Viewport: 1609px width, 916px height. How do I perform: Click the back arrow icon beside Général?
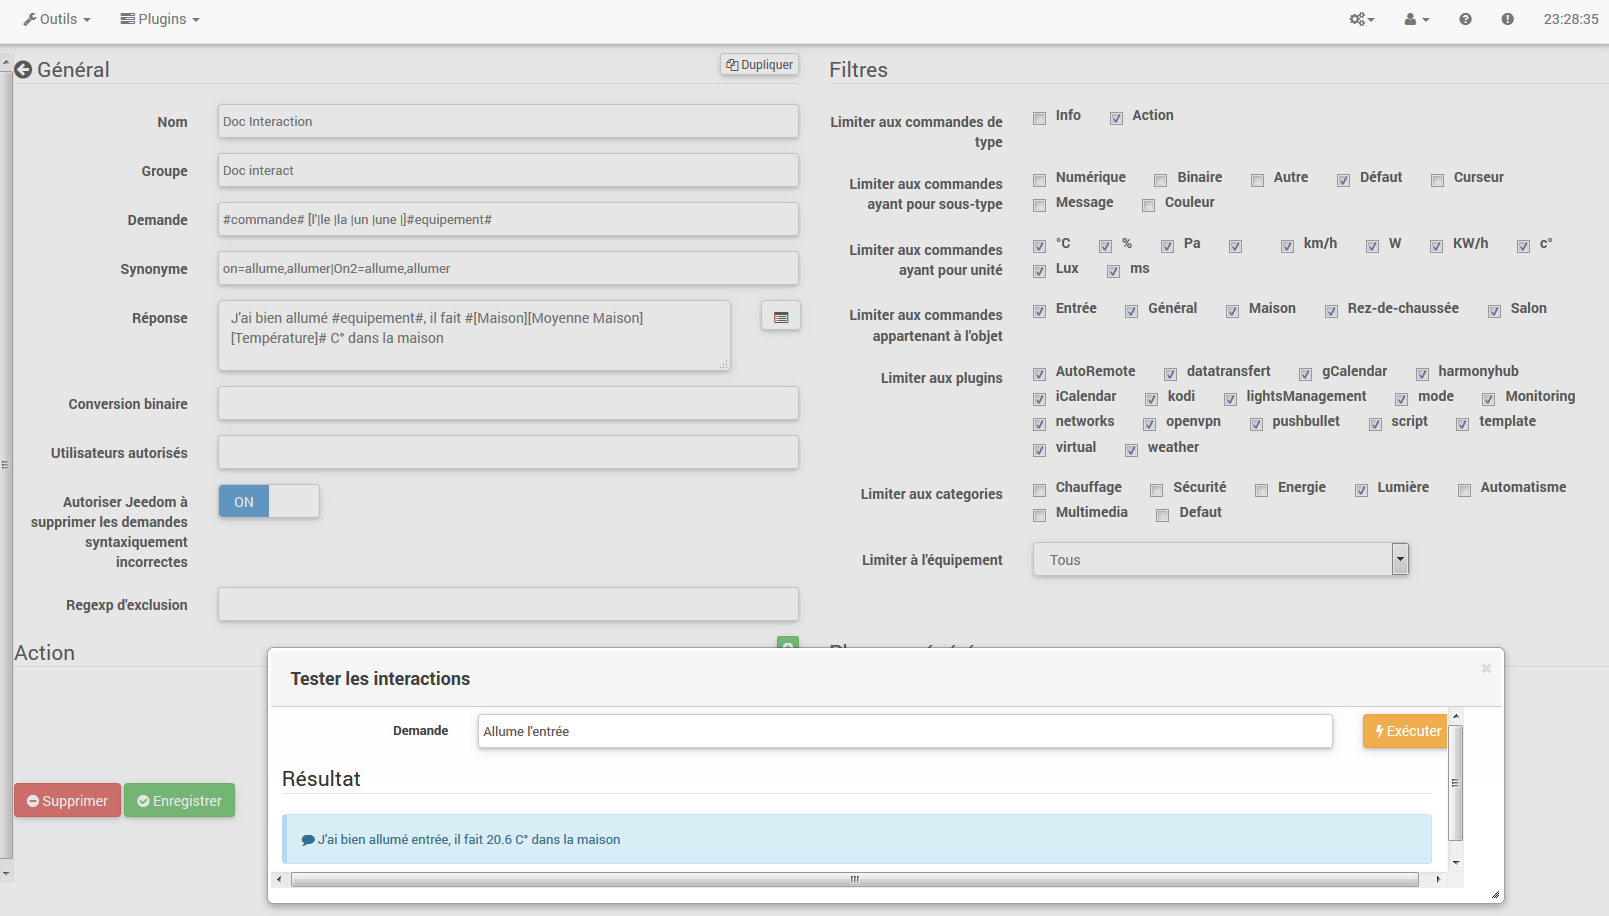23,70
